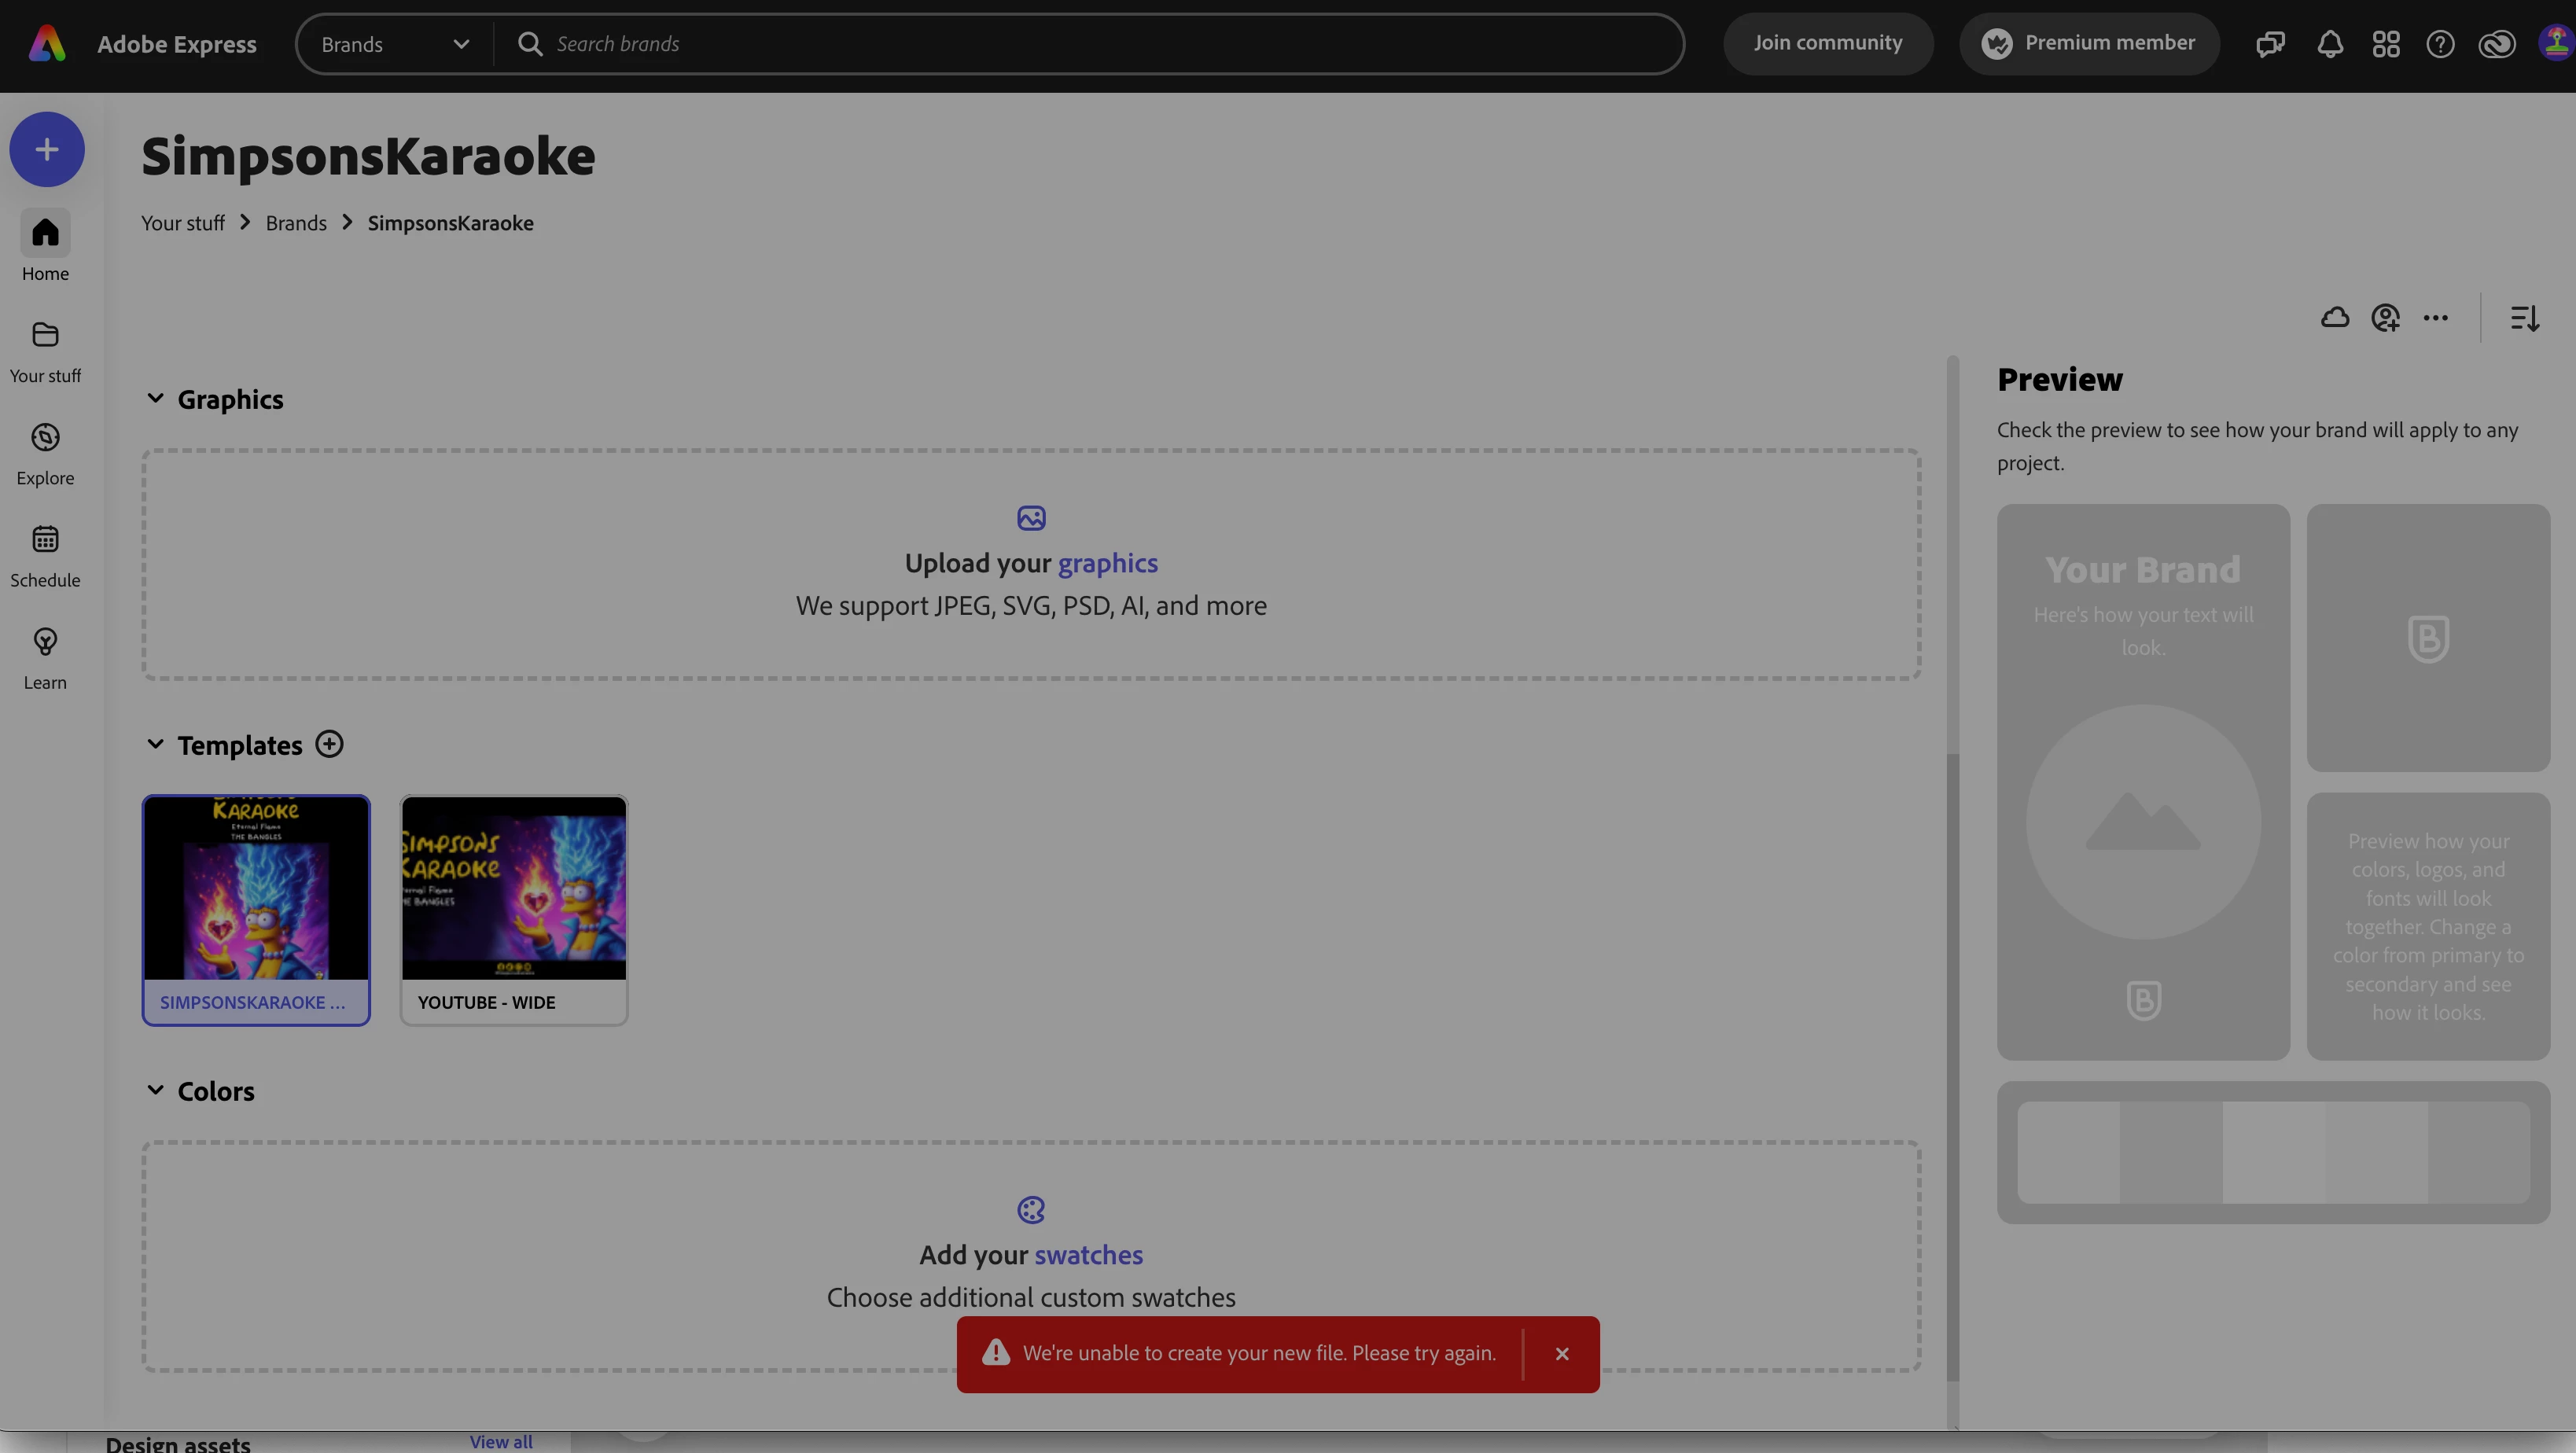Open Explore in the sidebar
The width and height of the screenshot is (2576, 1453).
[45, 454]
